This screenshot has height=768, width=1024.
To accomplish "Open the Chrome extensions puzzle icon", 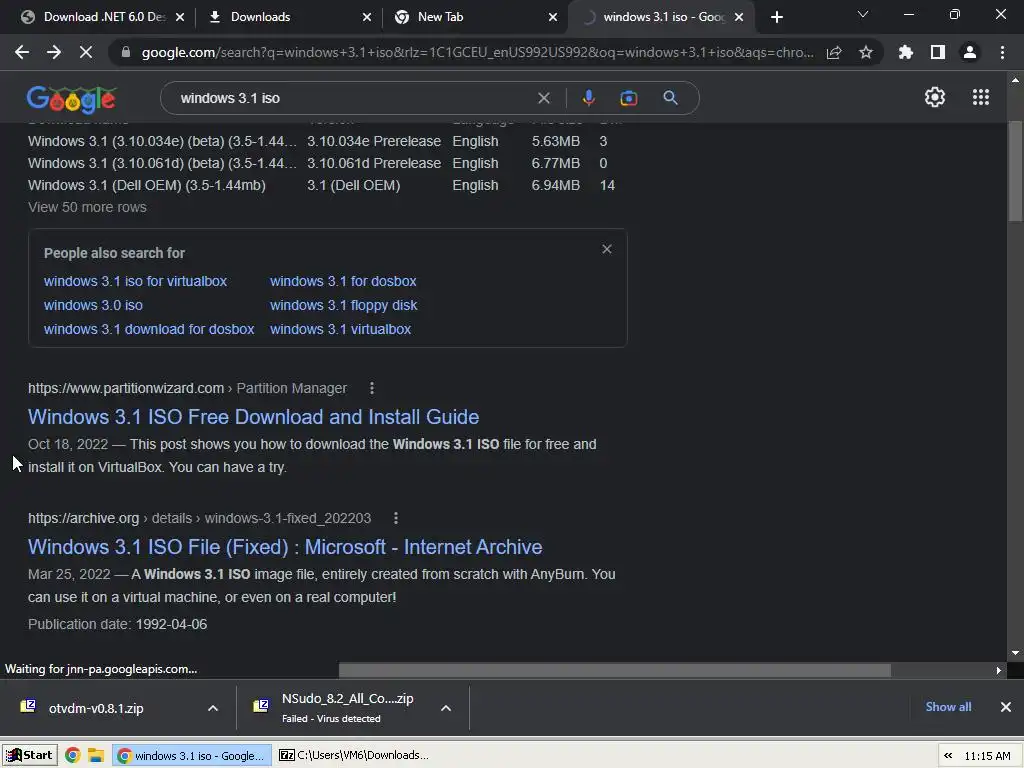I will (906, 52).
